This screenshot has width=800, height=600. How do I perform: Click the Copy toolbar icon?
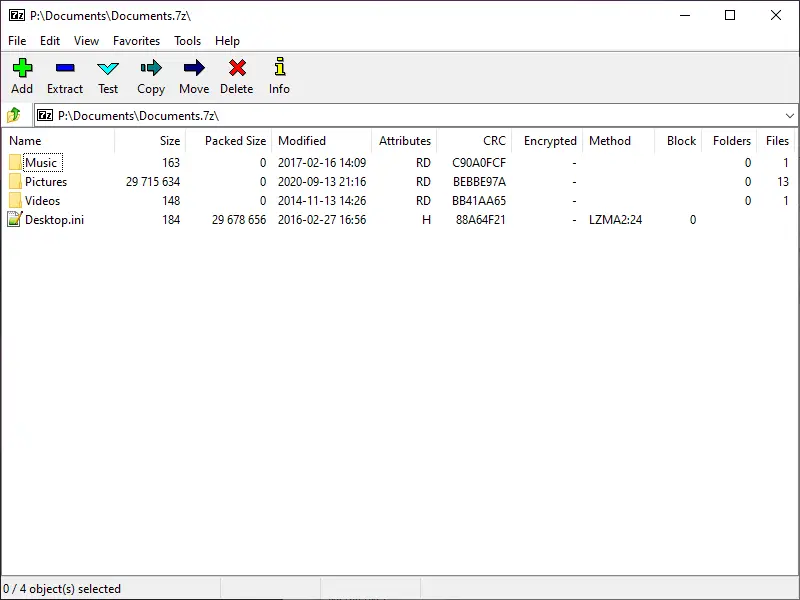coord(150,70)
